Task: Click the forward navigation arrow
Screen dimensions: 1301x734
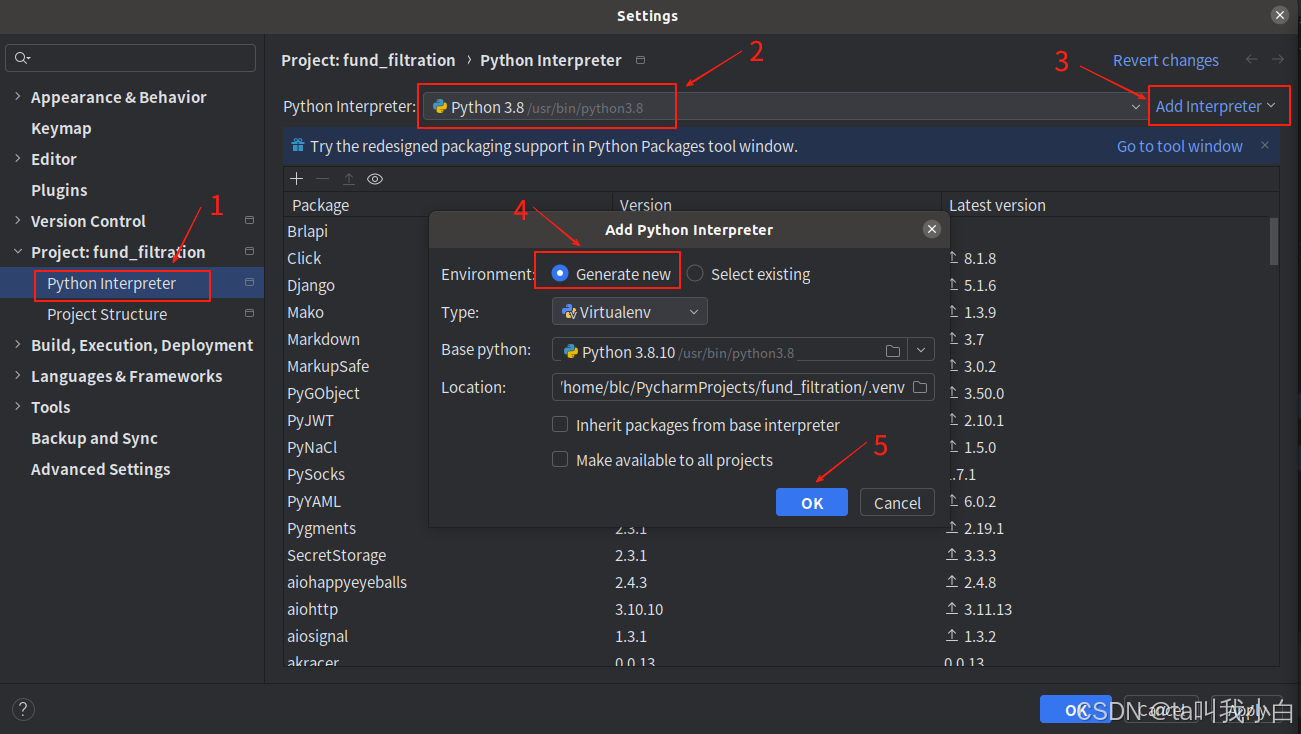Action: click(x=1278, y=60)
